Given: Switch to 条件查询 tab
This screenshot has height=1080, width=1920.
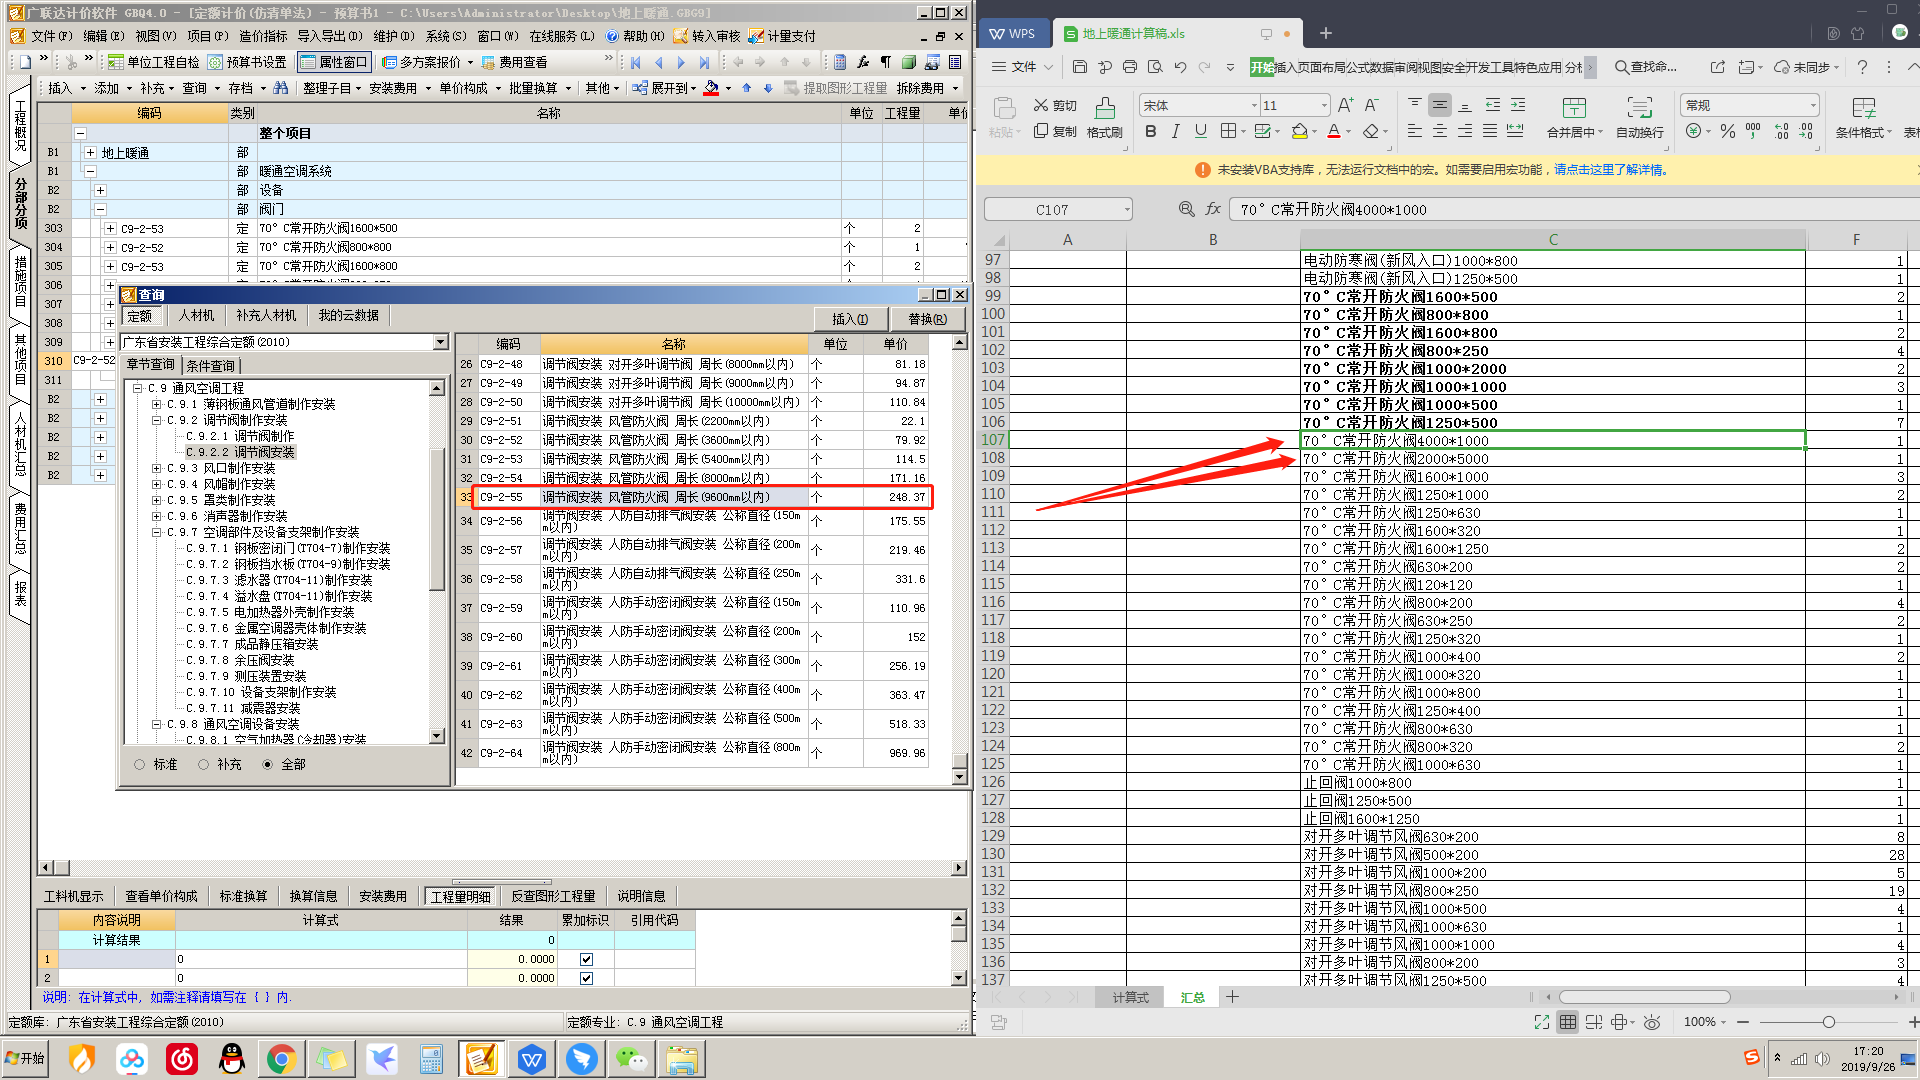Looking at the screenshot, I should [x=211, y=366].
